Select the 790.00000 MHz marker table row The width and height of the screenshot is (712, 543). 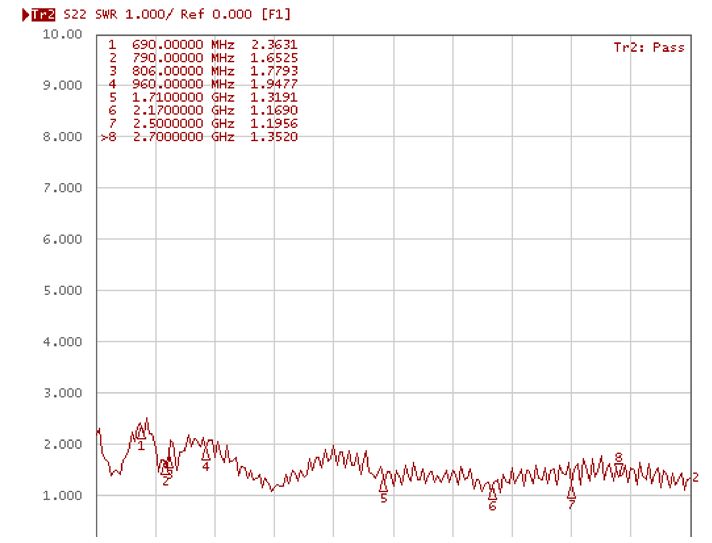(202, 58)
